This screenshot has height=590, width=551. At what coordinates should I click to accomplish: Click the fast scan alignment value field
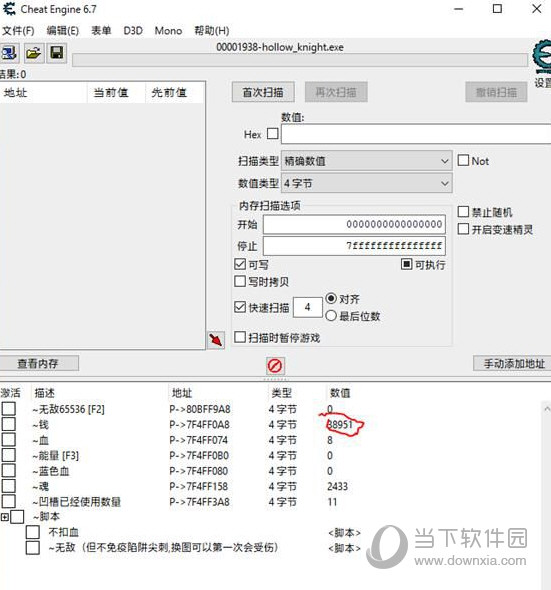308,307
